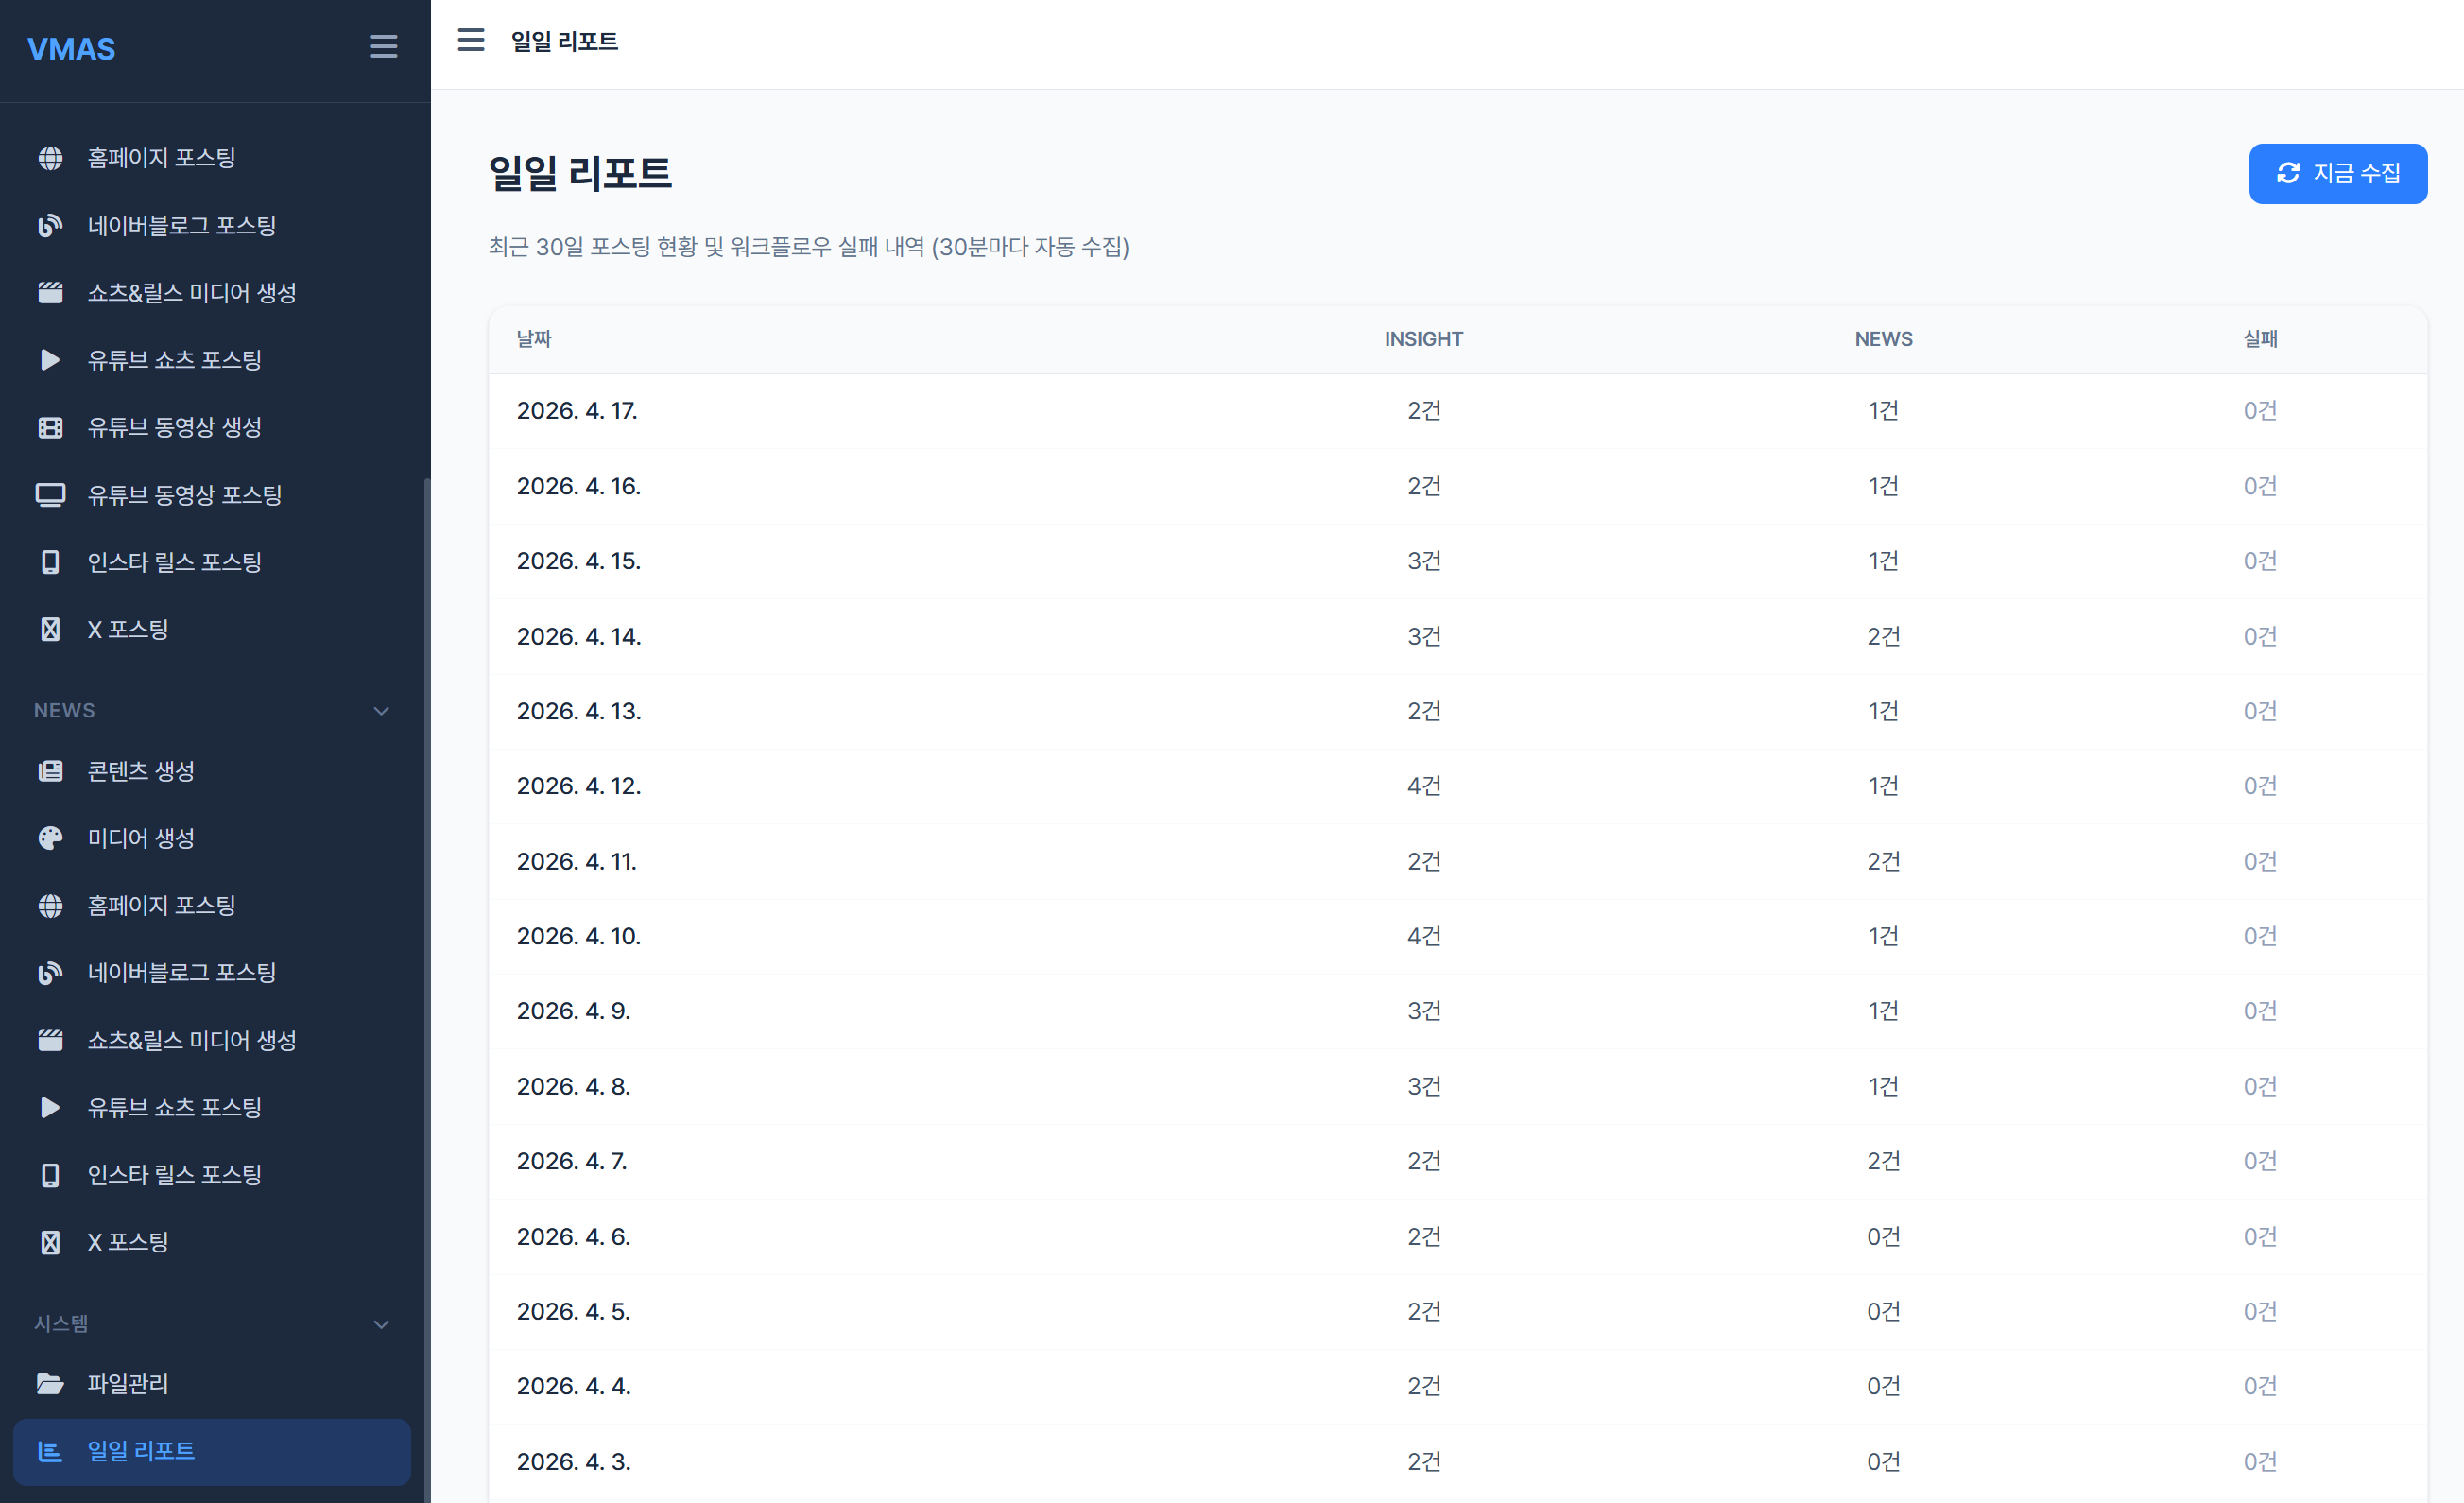Viewport: 2464px width, 1503px height.
Task: Click the 유튜브 동영상 포스팅 monitor icon
Action: click(x=50, y=494)
